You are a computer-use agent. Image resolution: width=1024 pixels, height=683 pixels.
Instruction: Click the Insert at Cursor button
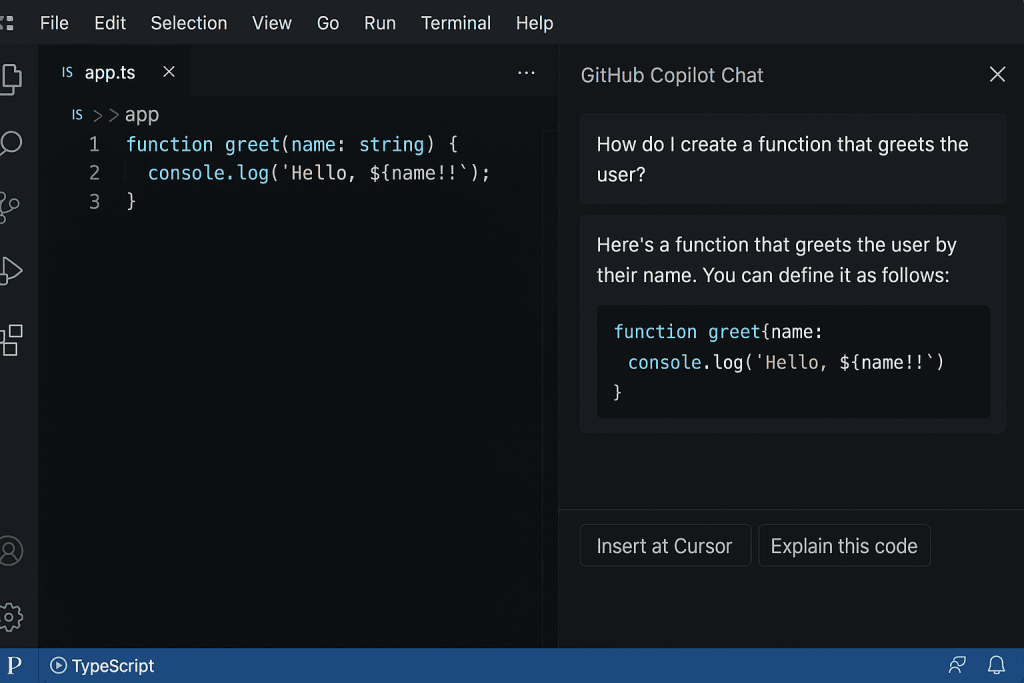tap(664, 545)
